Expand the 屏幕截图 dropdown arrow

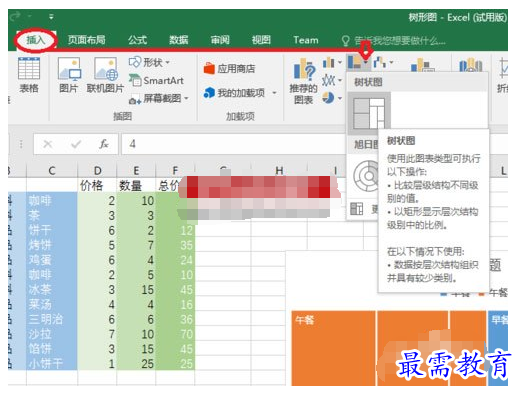[x=186, y=98]
